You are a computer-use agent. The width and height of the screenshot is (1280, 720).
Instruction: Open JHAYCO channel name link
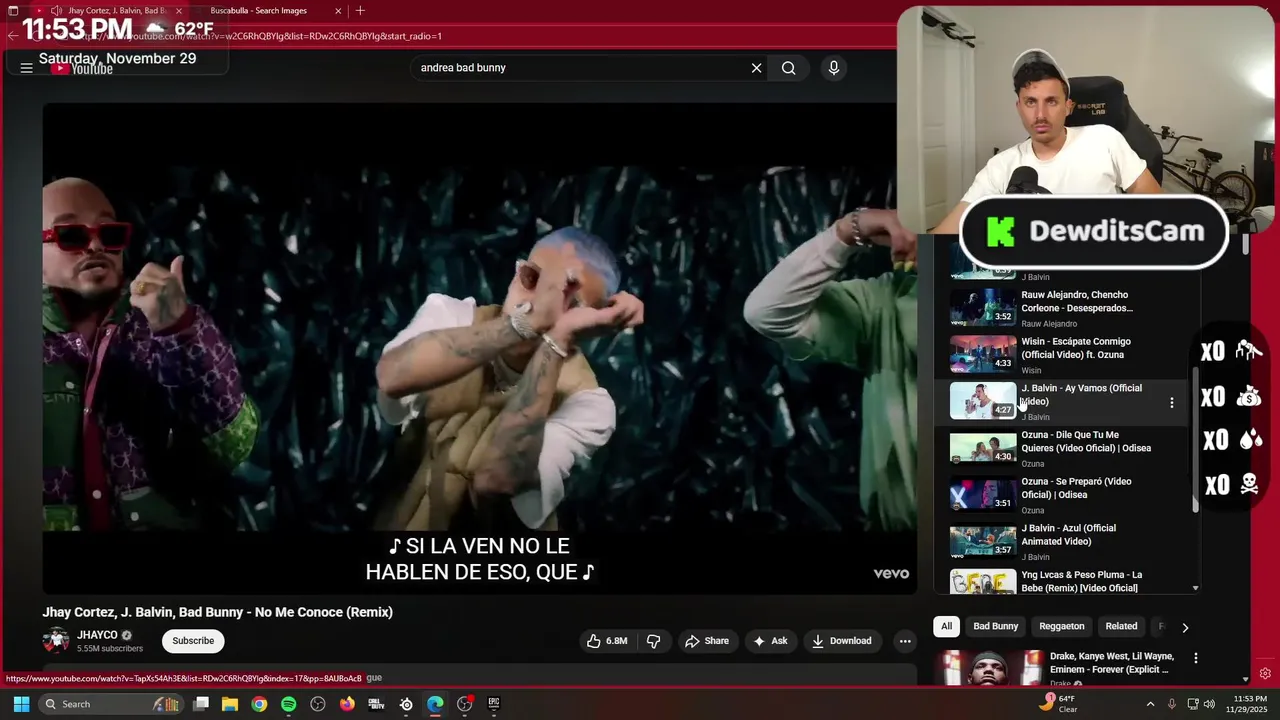click(x=97, y=635)
